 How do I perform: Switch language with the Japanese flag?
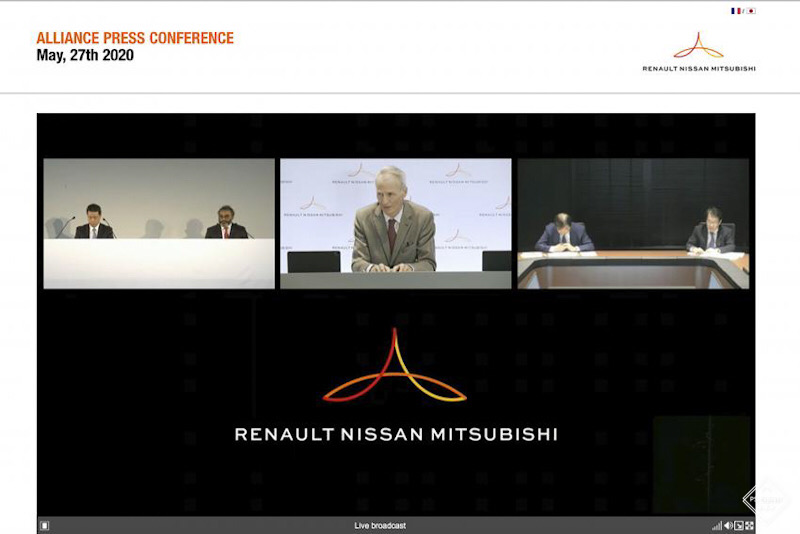tap(750, 11)
